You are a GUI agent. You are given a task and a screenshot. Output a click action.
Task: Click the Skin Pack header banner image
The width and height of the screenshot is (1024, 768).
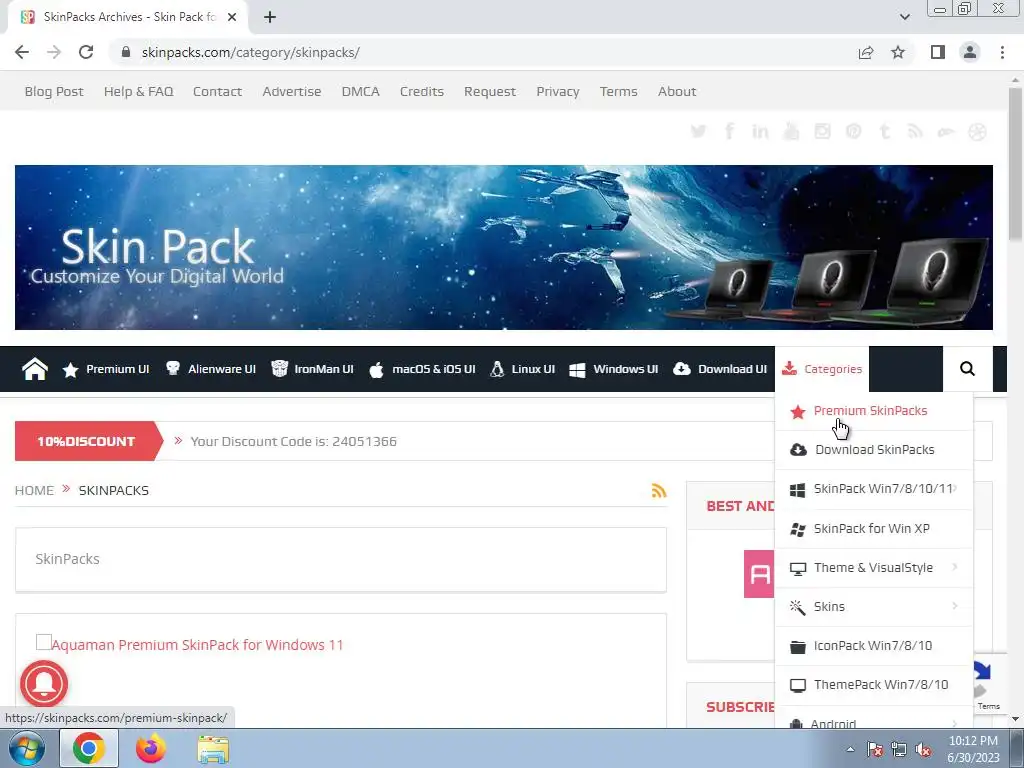(x=504, y=248)
